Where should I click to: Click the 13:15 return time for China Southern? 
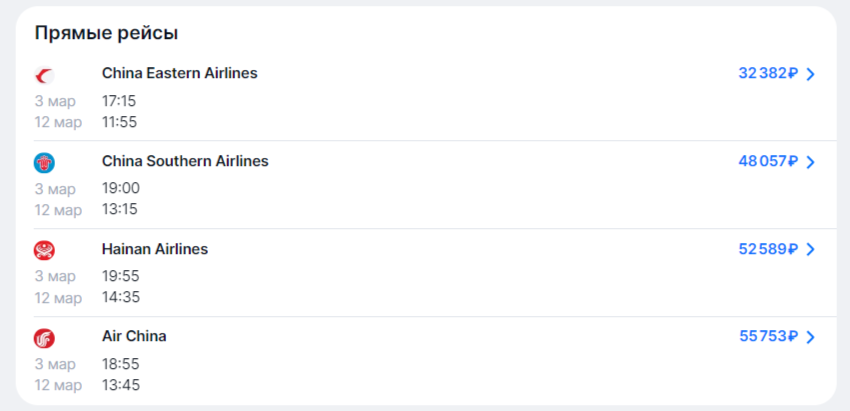tap(120, 209)
